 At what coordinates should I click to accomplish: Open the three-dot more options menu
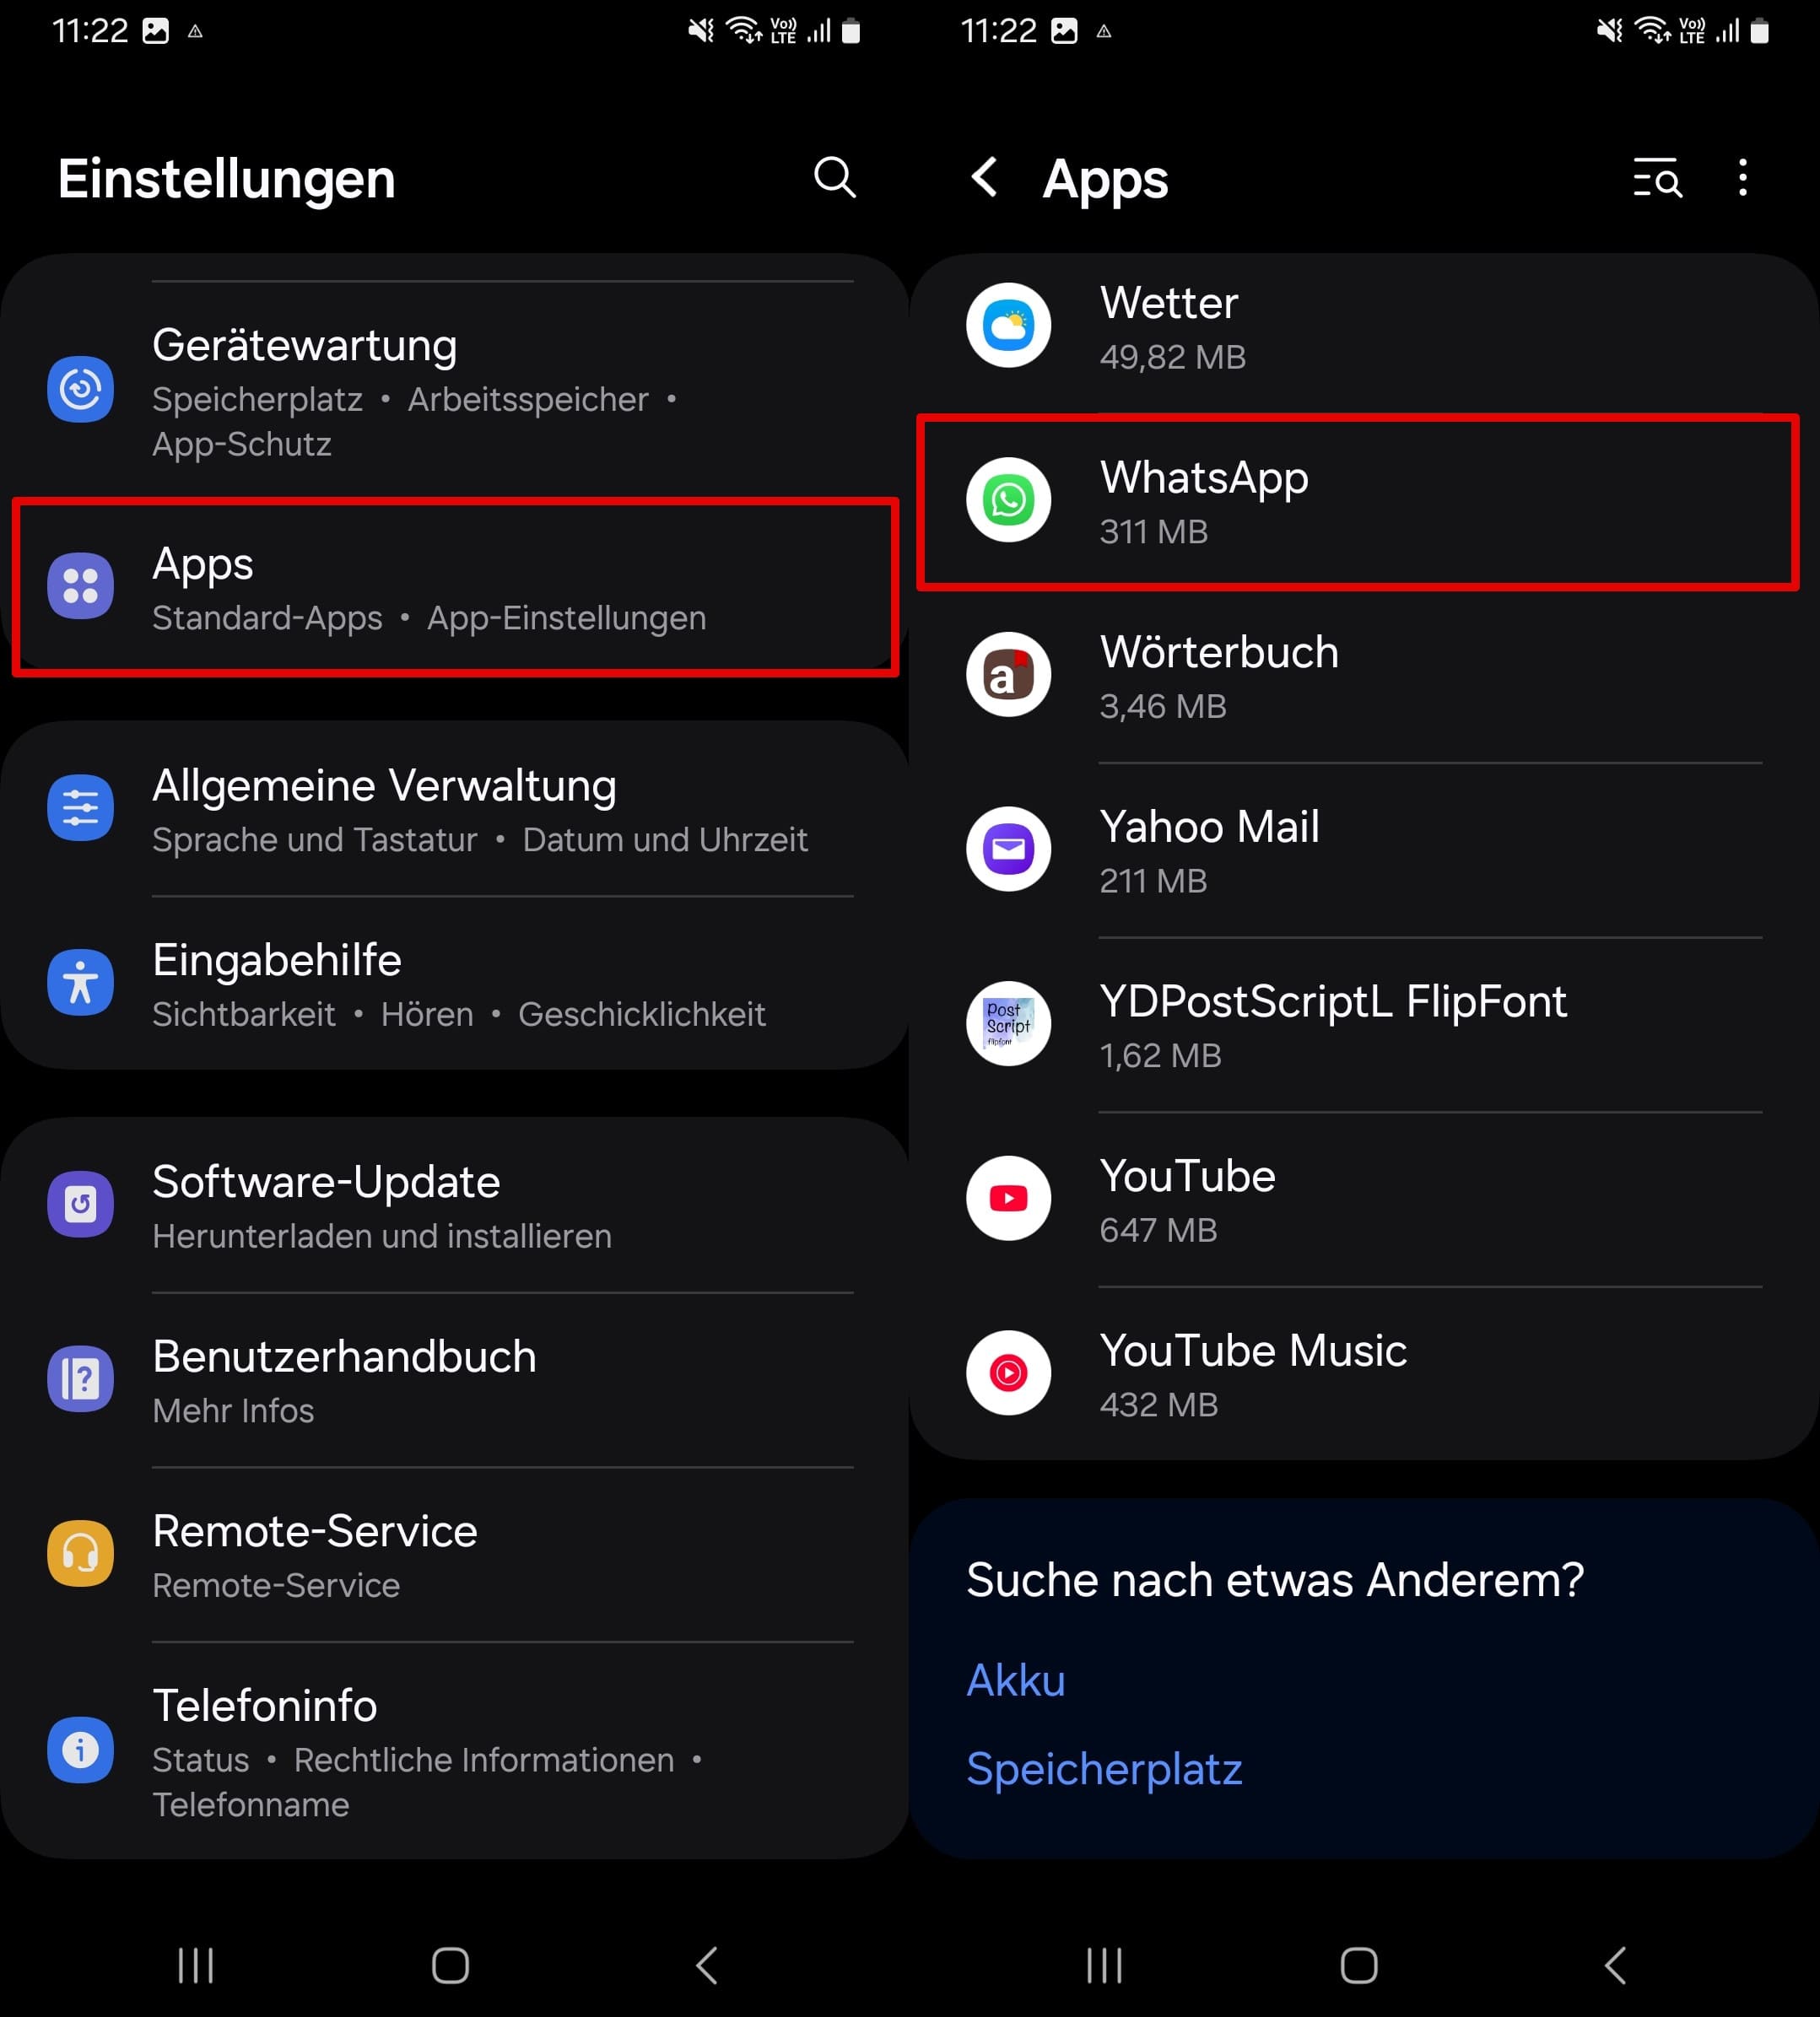coord(1743,178)
